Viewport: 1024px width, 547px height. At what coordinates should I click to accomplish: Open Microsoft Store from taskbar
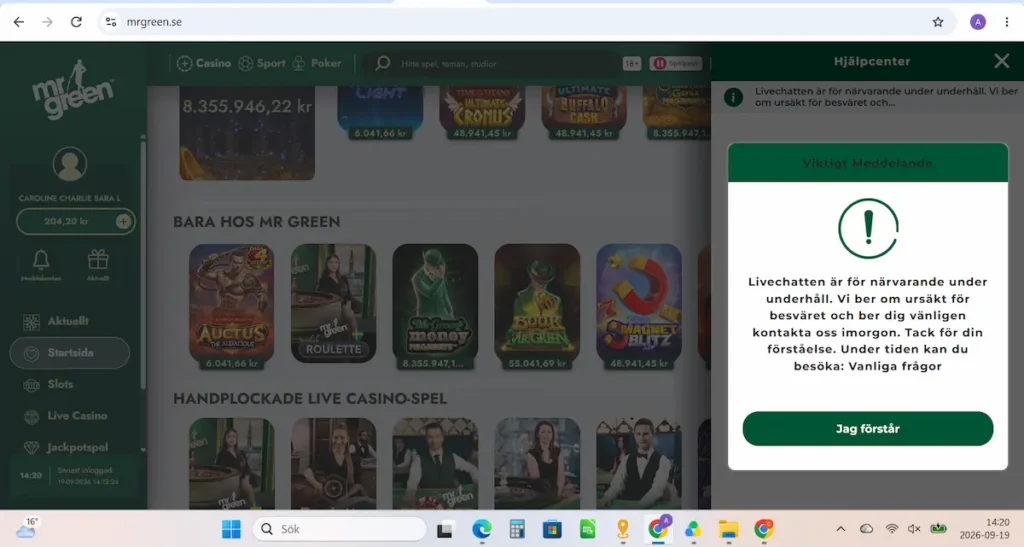pos(552,529)
